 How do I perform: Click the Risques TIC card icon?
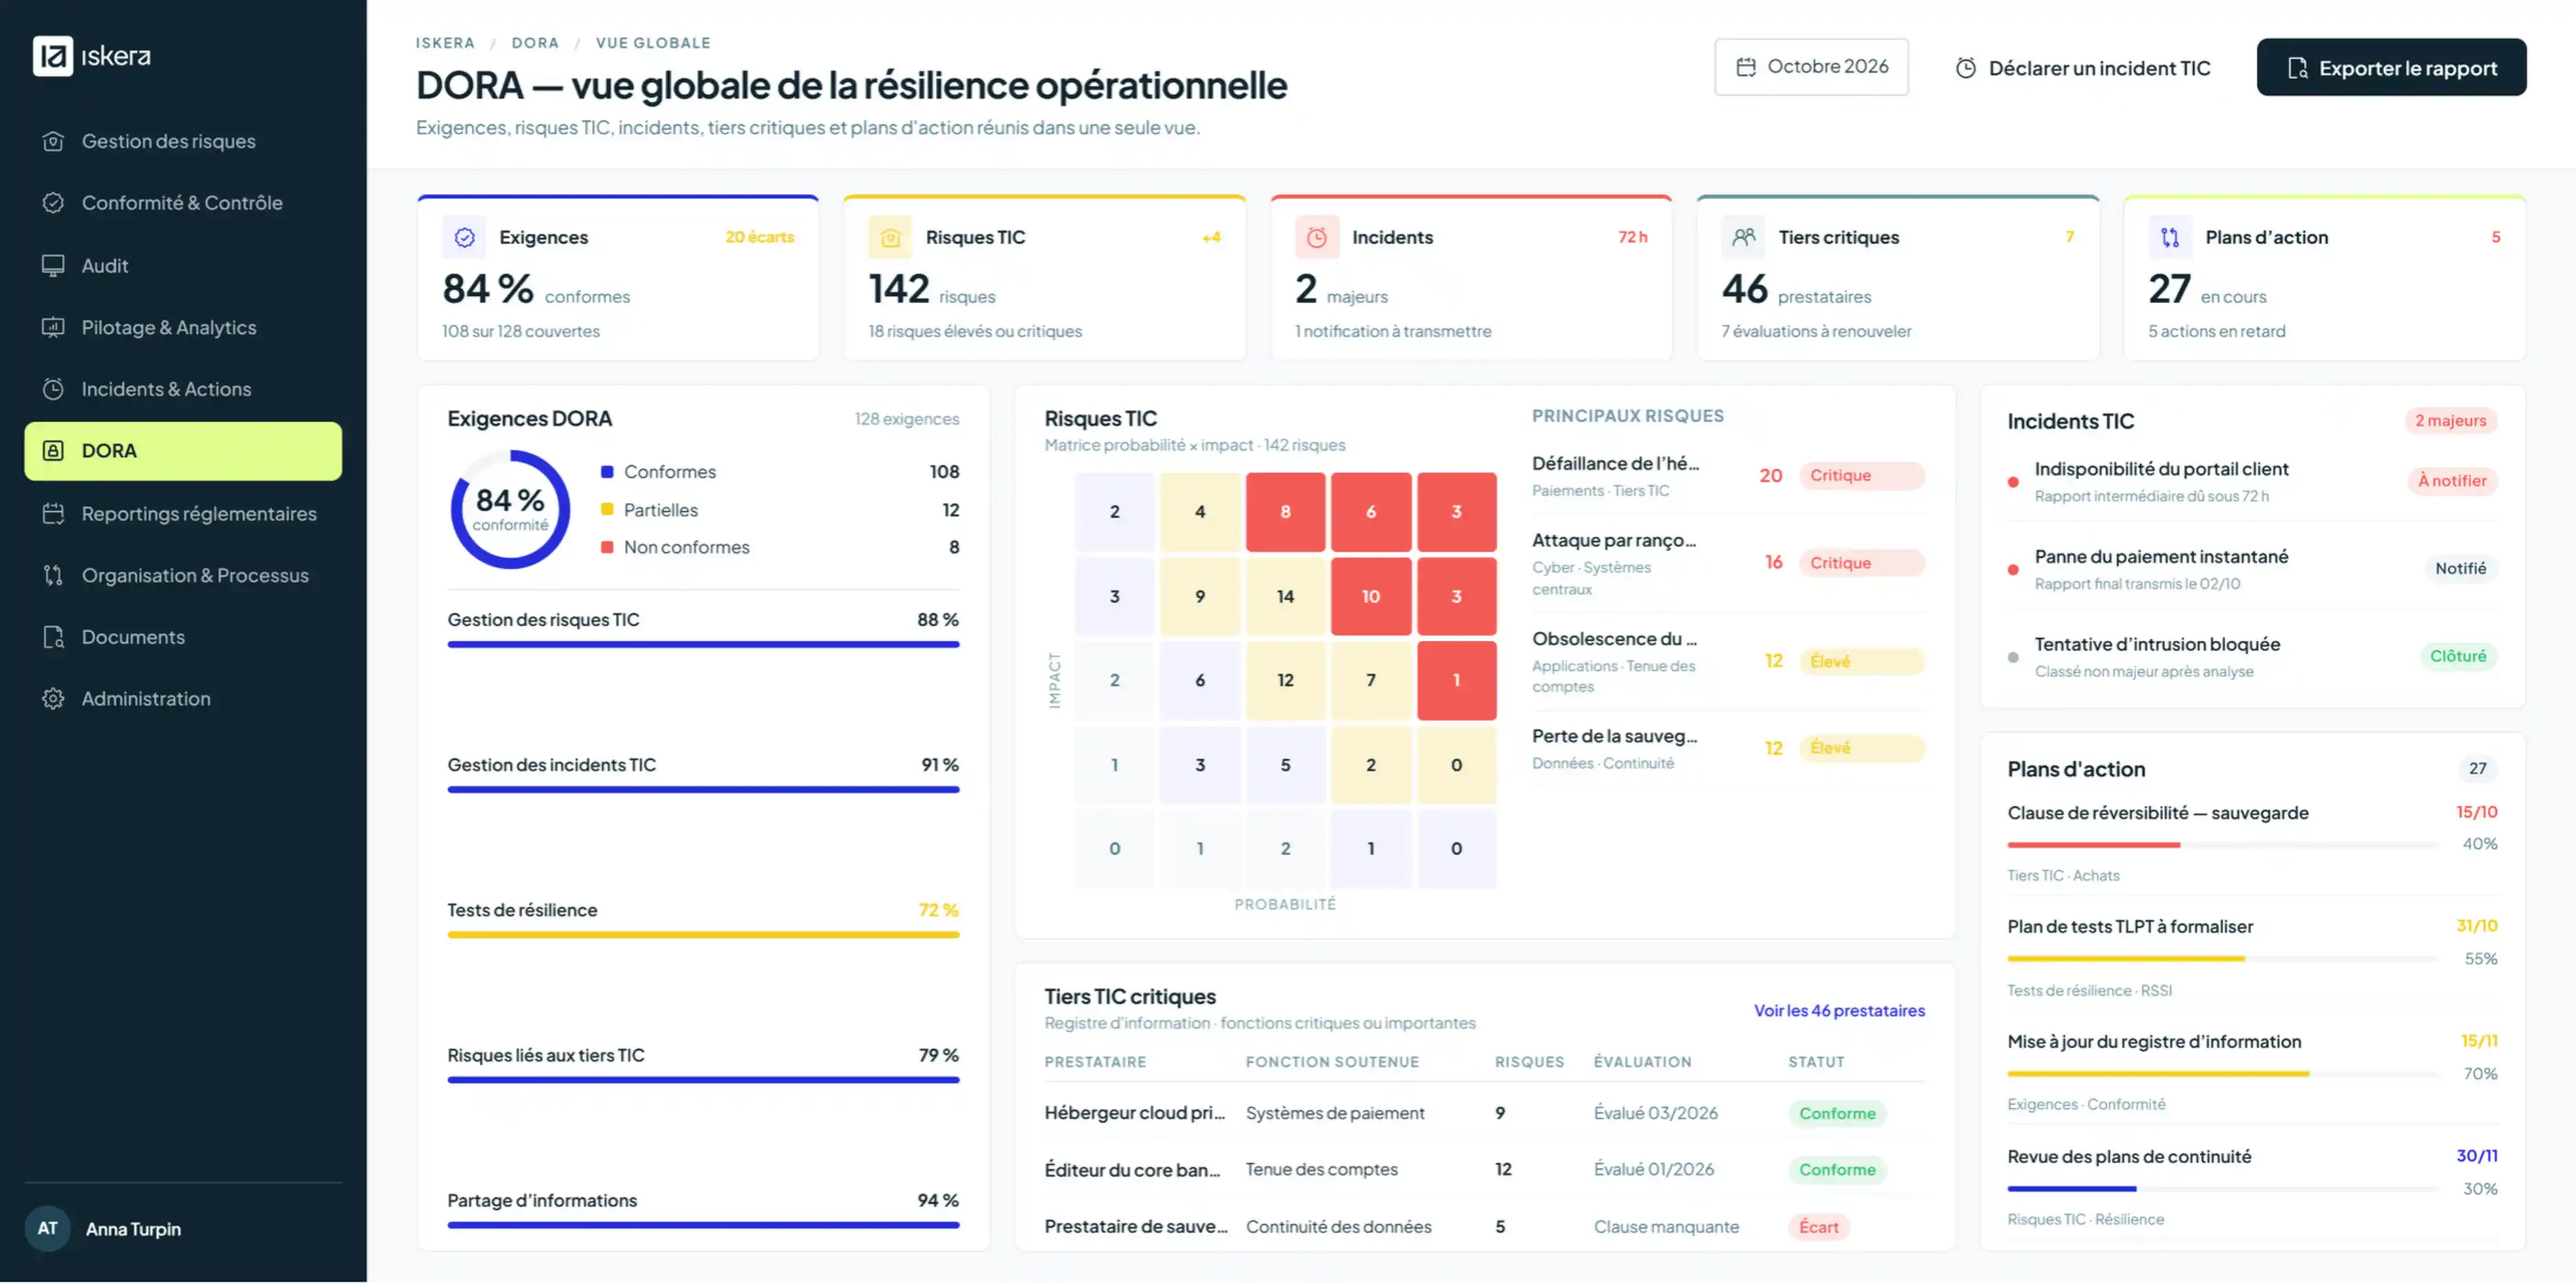click(890, 238)
